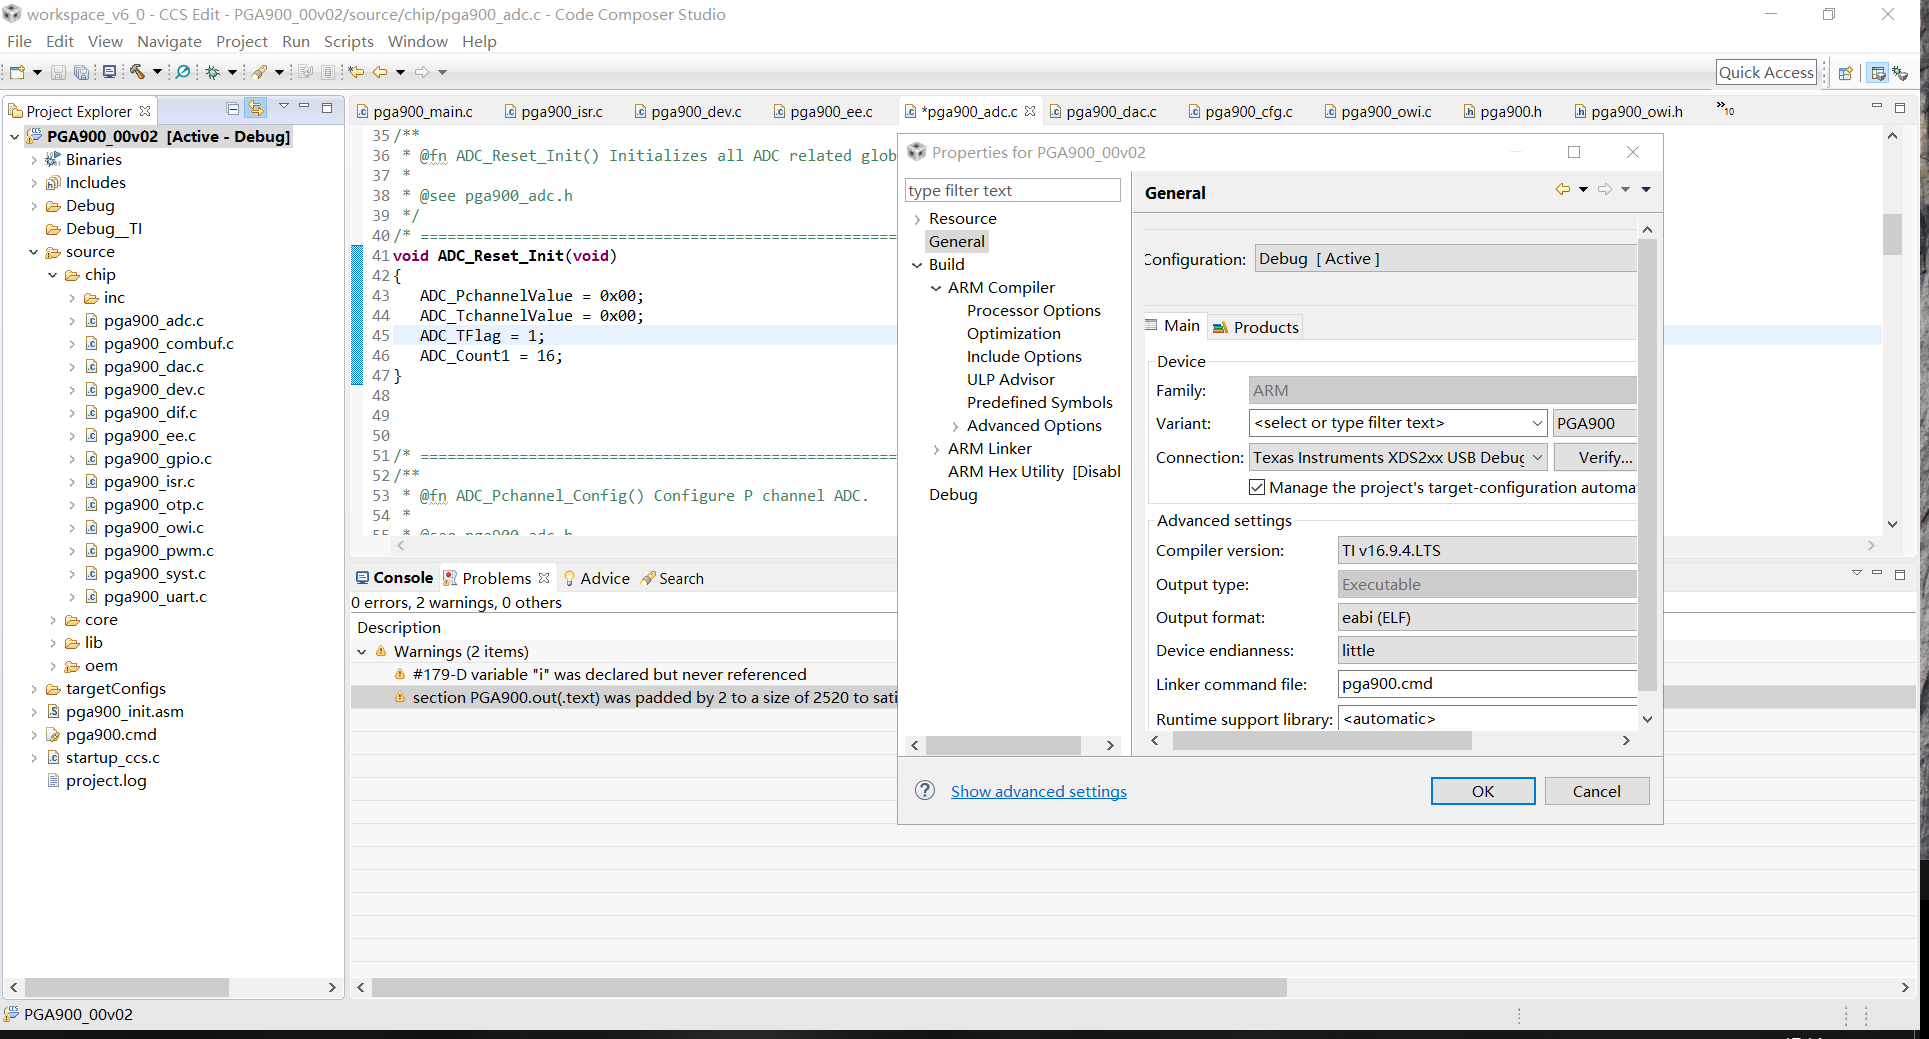Click the New Target Configuration monitor icon
The image size is (1929, 1039).
coord(109,72)
